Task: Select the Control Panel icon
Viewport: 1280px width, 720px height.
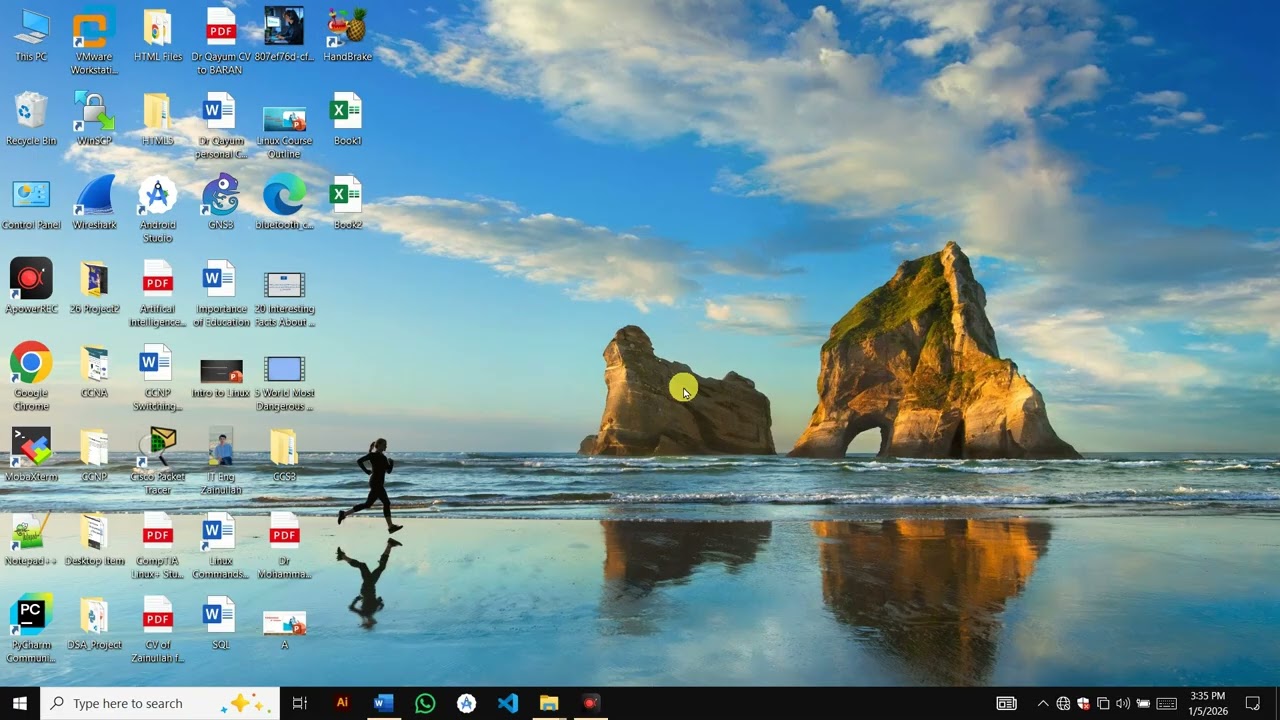Action: pyautogui.click(x=31, y=203)
